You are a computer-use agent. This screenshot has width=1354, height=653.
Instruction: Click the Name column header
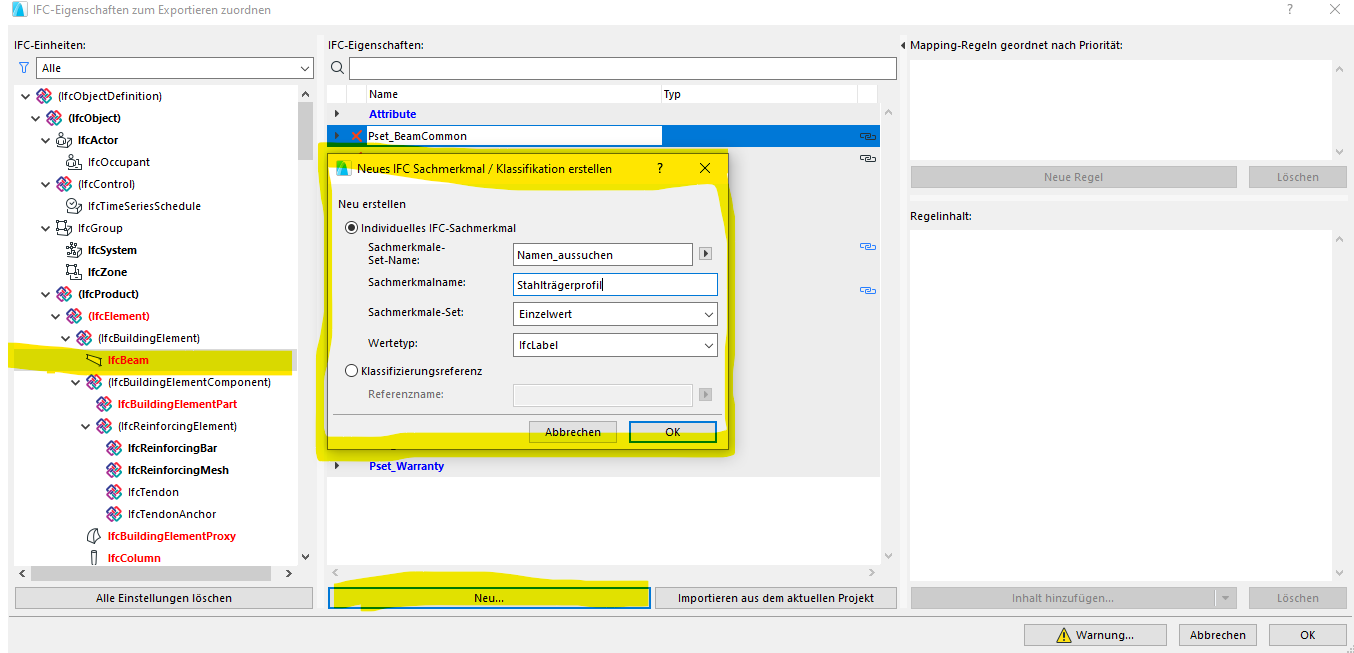pyautogui.click(x=514, y=94)
